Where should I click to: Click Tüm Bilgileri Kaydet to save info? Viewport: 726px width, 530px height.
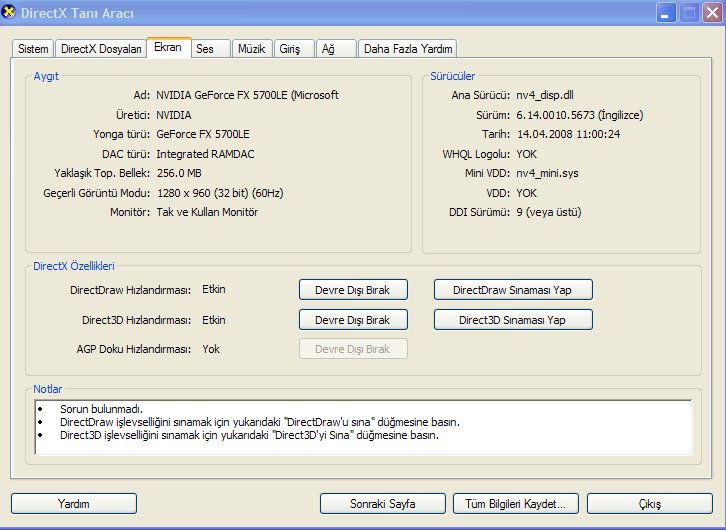(x=516, y=503)
